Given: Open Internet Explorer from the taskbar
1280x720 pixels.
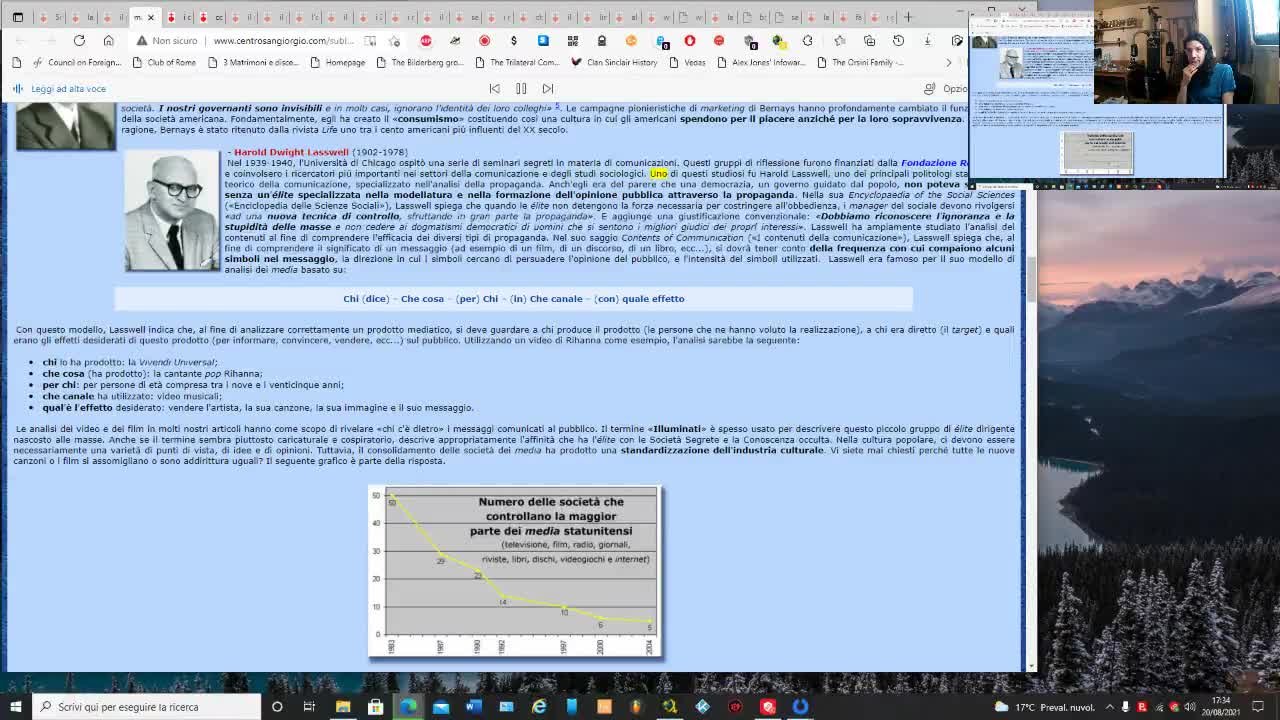Looking at the screenshot, I should (539, 707).
